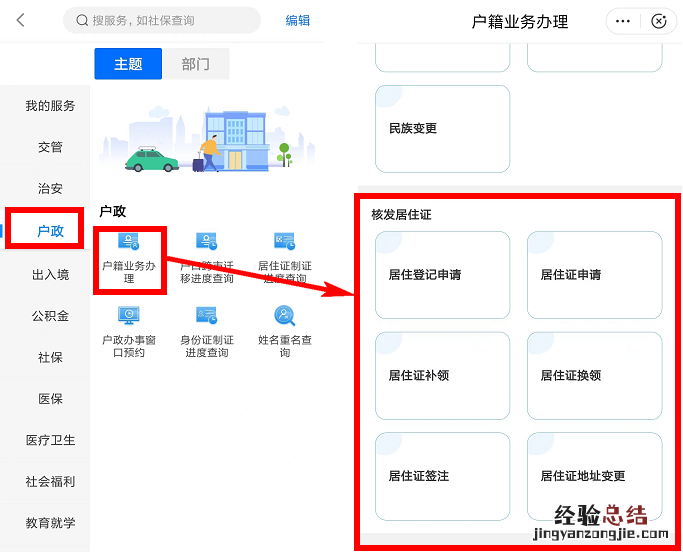This screenshot has height=552, width=683.
Task: Click the search magnifier icon
Action: [x=82, y=20]
